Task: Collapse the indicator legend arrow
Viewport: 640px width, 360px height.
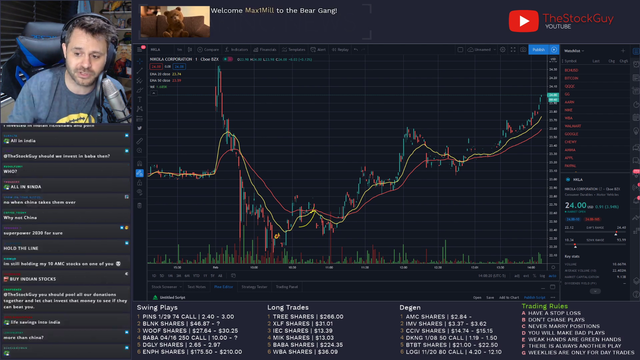Action: point(153,93)
